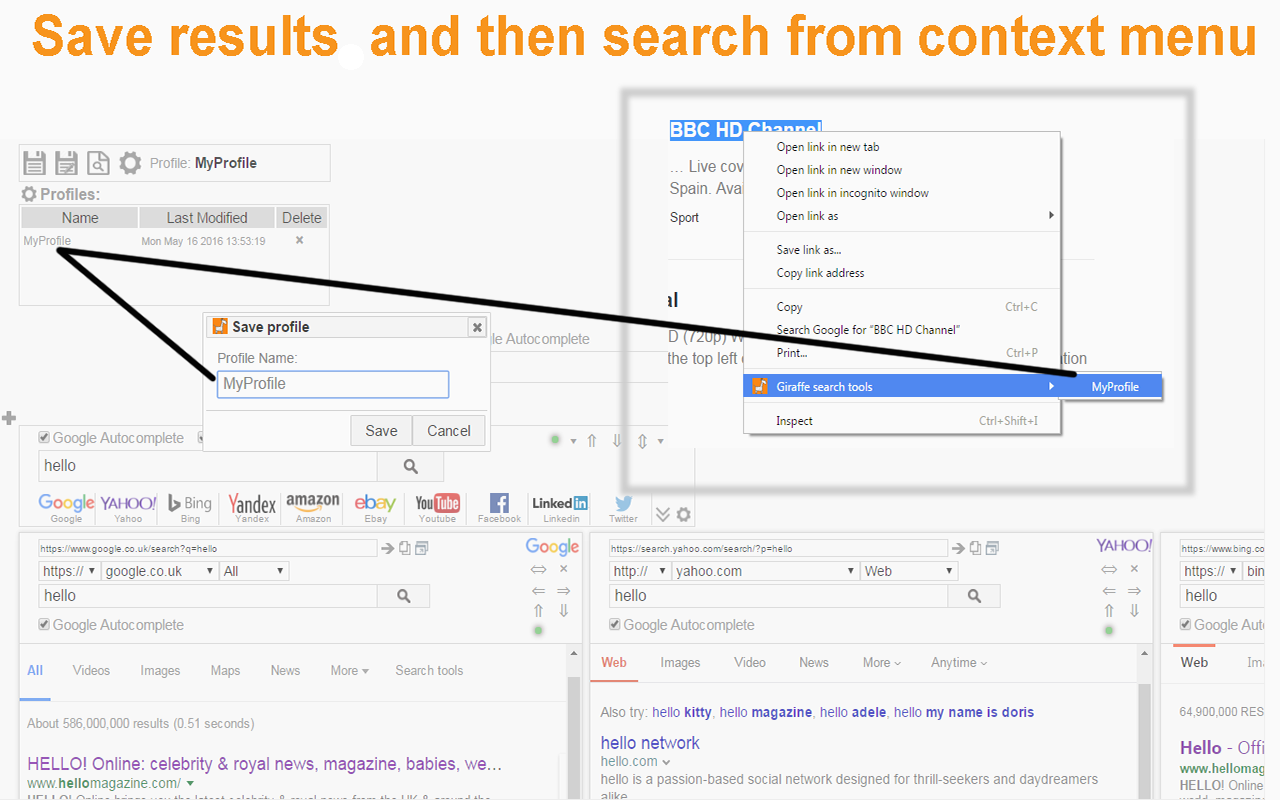The width and height of the screenshot is (1280, 800).
Task: Open Giraffe search tools submenu
Action: (x=902, y=387)
